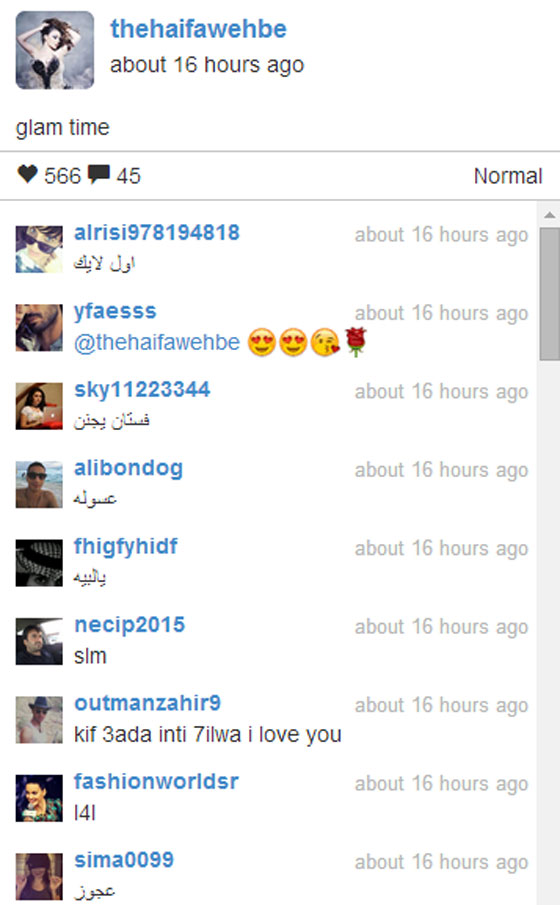This screenshot has height=905, width=560.
Task: Visit alrisi978194818 profile link
Action: pos(156,233)
